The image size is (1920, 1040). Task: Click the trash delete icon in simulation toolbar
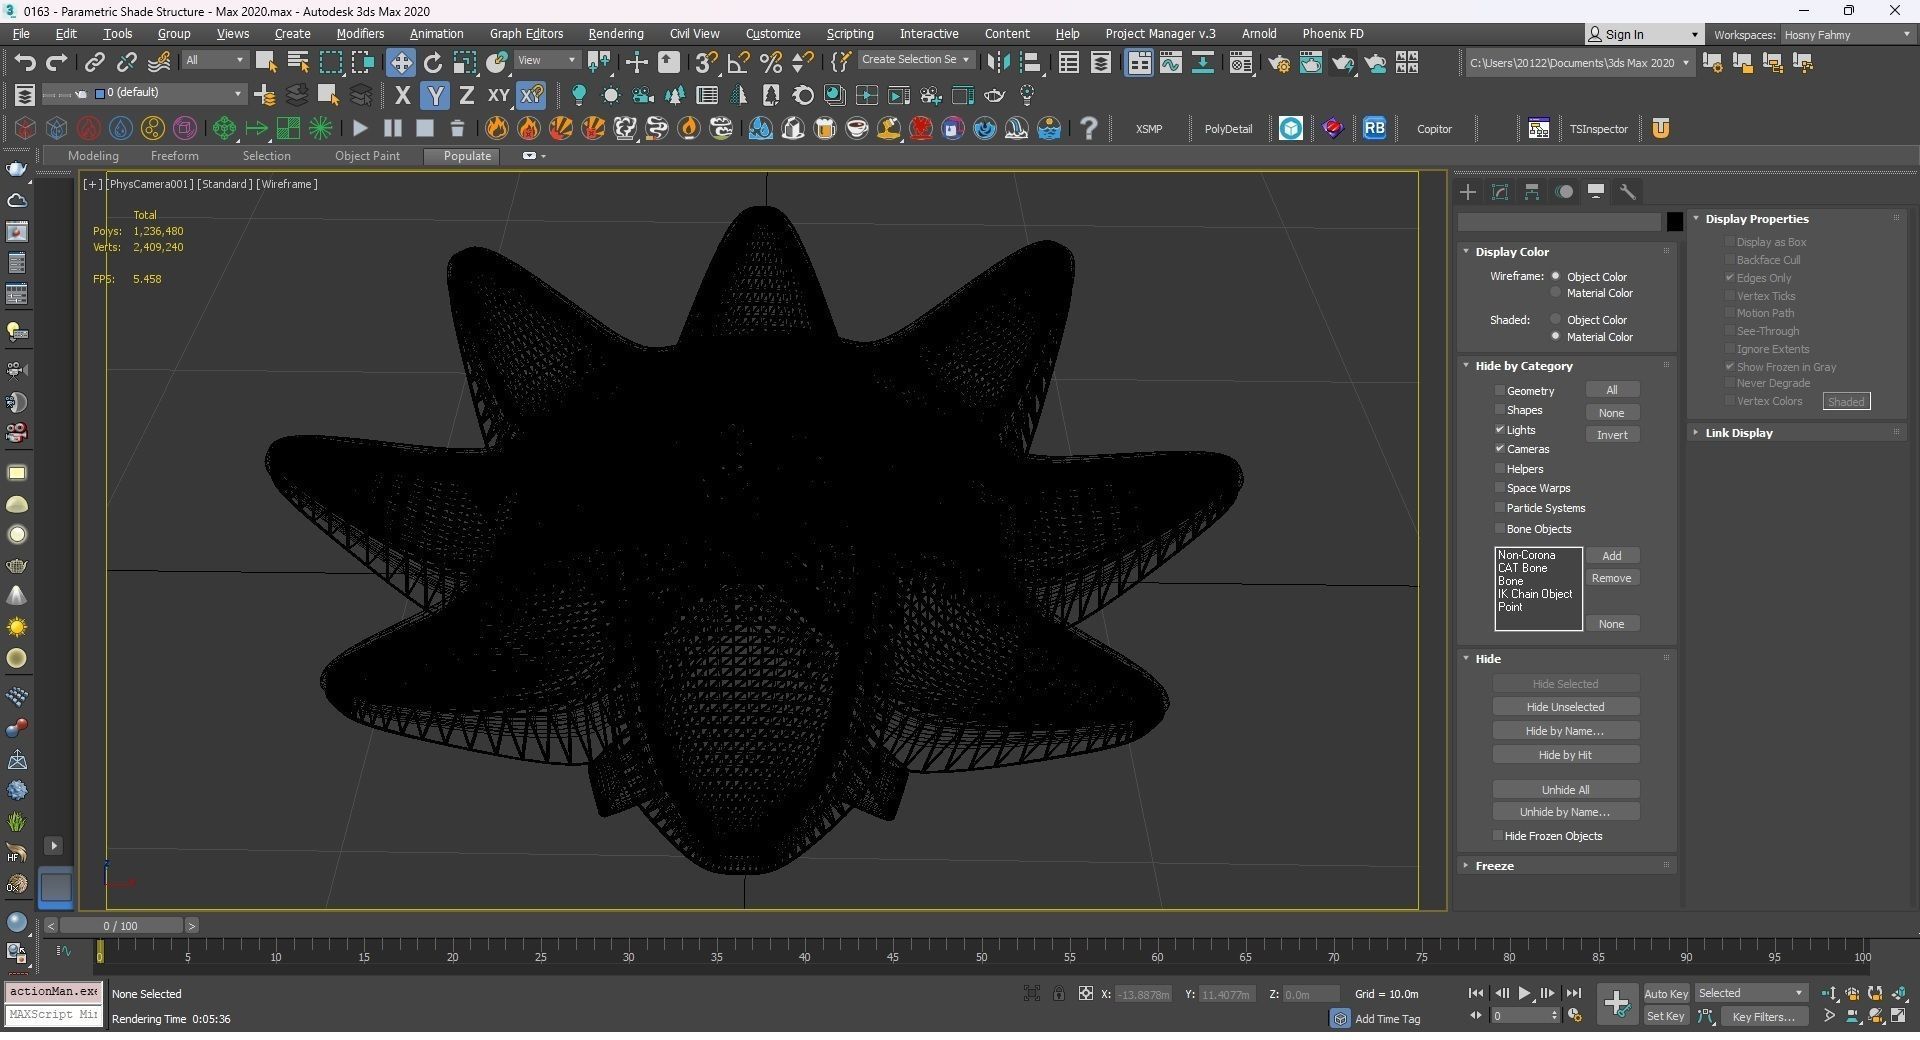[457, 128]
